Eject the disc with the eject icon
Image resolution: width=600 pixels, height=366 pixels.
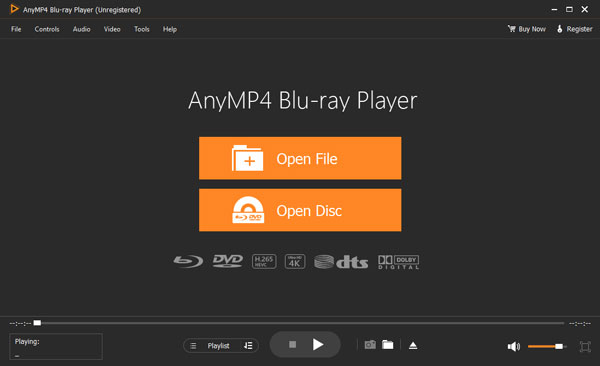coord(413,345)
